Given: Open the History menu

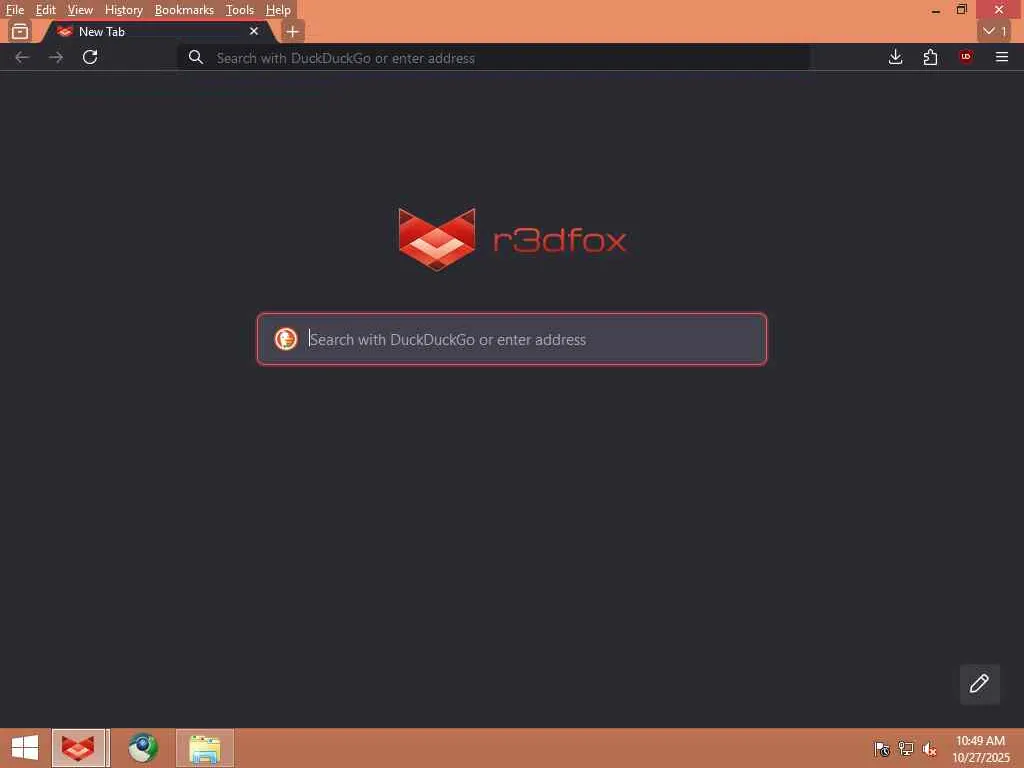Looking at the screenshot, I should pos(123,10).
